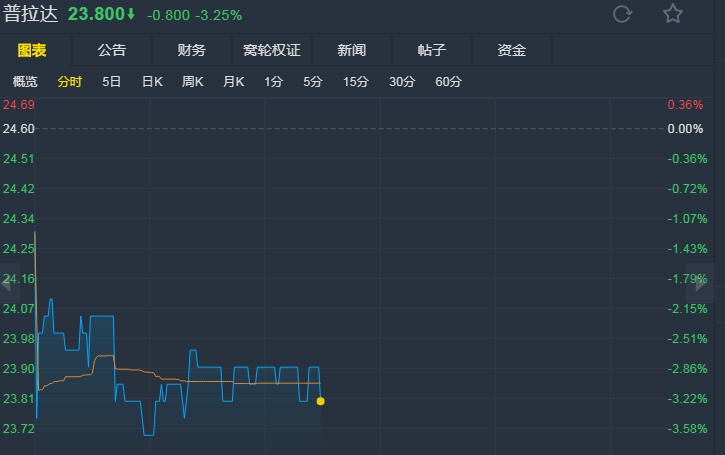This screenshot has width=725, height=455.
Task: Click the left arrow on chart edge
Action: pyautogui.click(x=5, y=284)
